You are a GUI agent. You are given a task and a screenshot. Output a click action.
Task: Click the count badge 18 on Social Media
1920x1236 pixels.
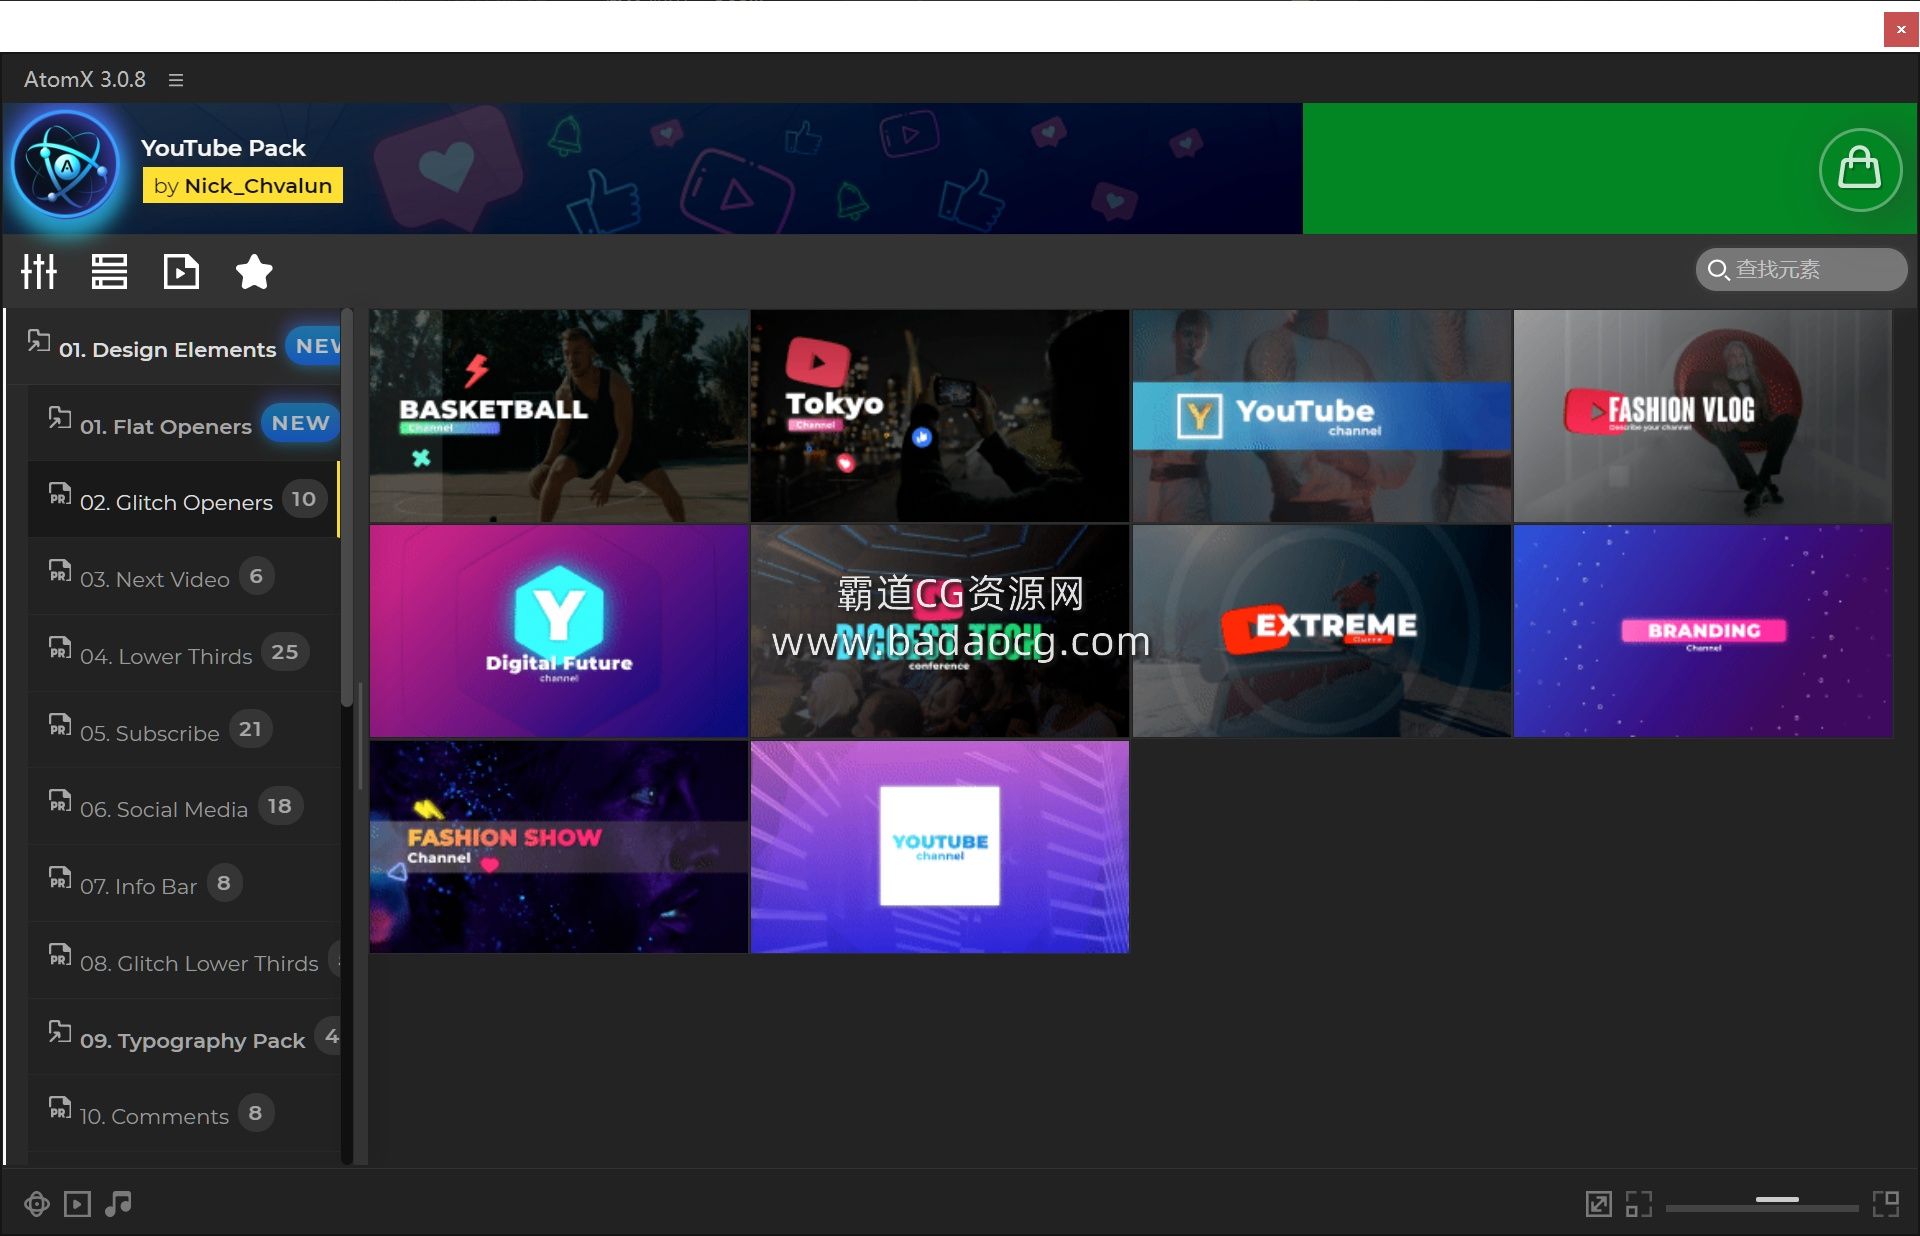click(280, 806)
